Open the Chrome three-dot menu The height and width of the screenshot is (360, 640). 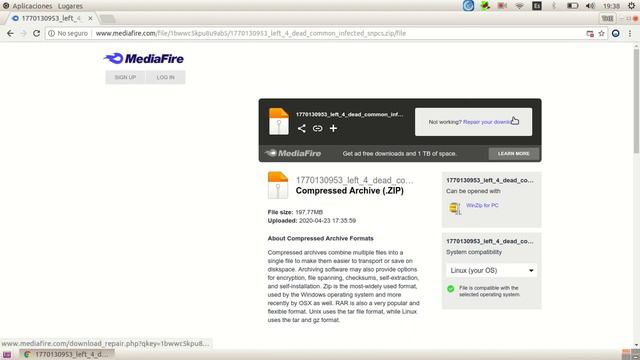tap(630, 33)
